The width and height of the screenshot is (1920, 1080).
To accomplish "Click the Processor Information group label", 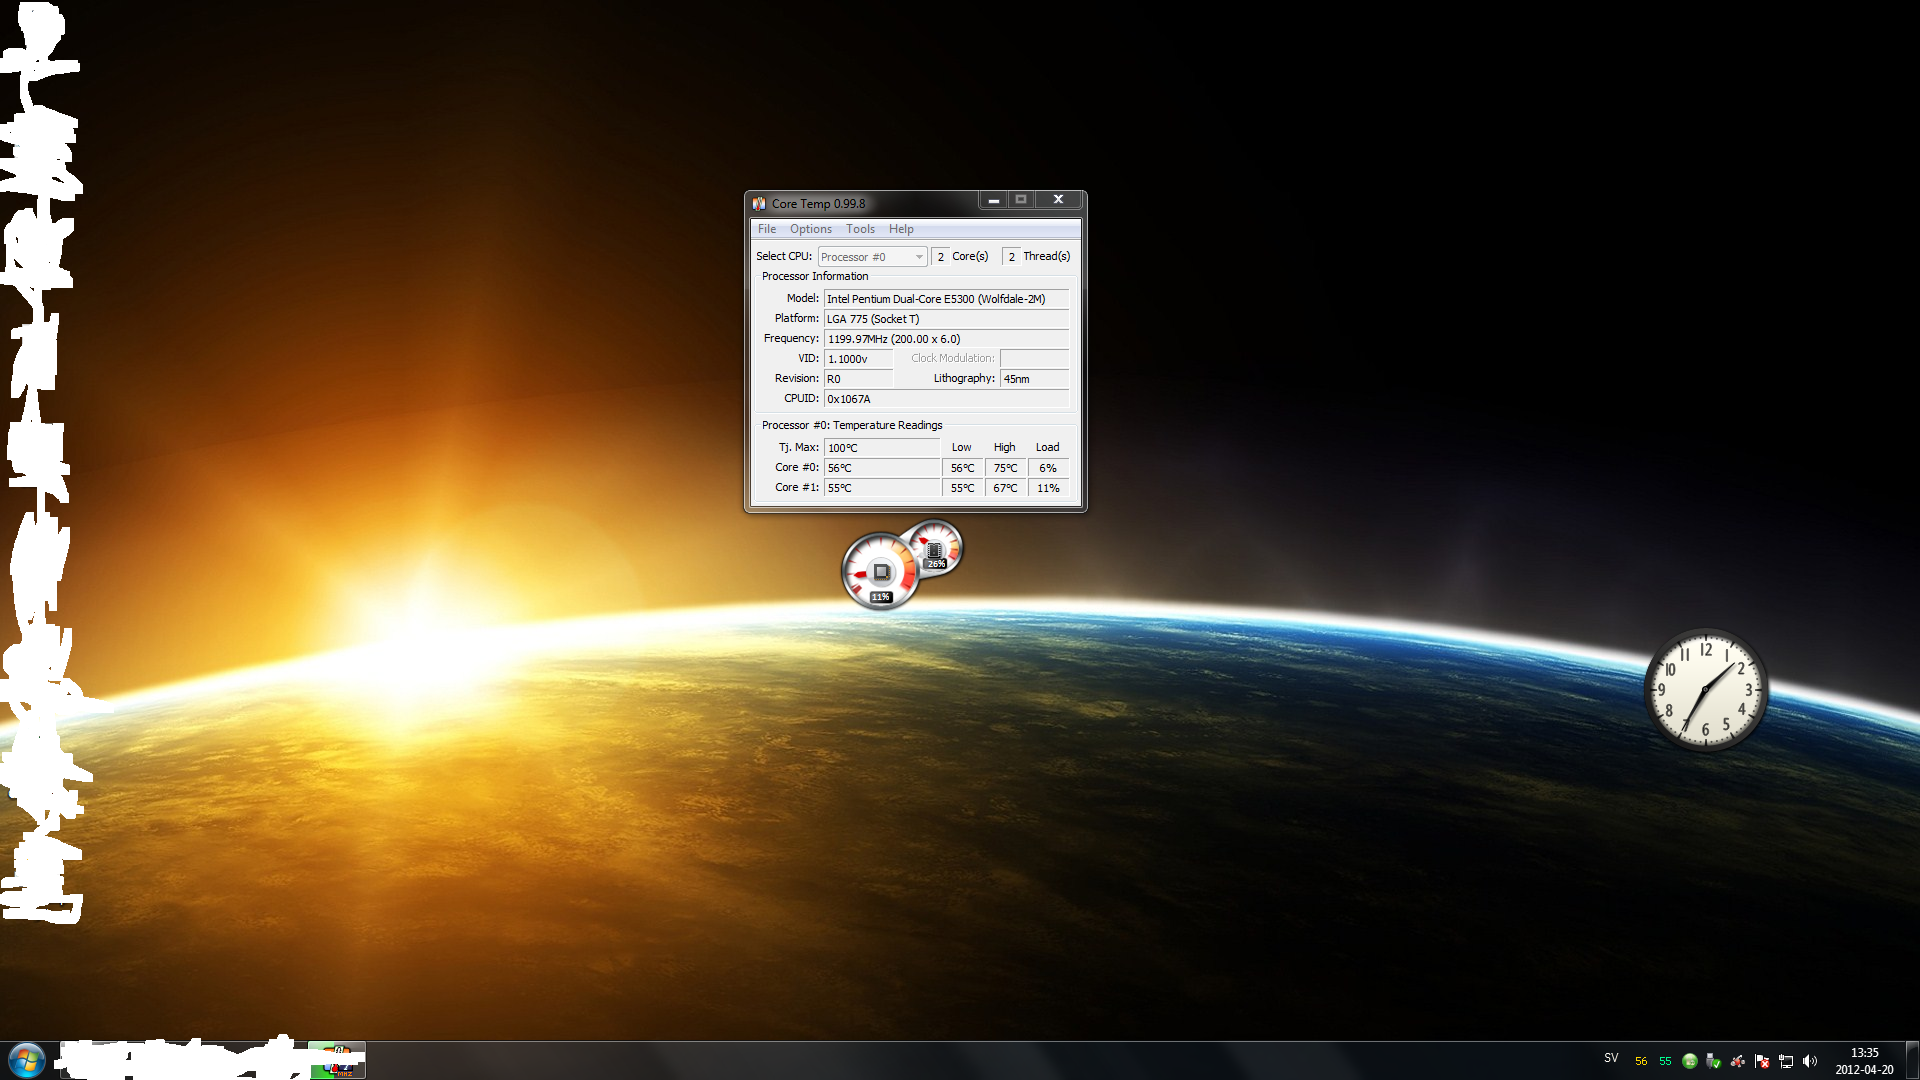I will tap(815, 276).
